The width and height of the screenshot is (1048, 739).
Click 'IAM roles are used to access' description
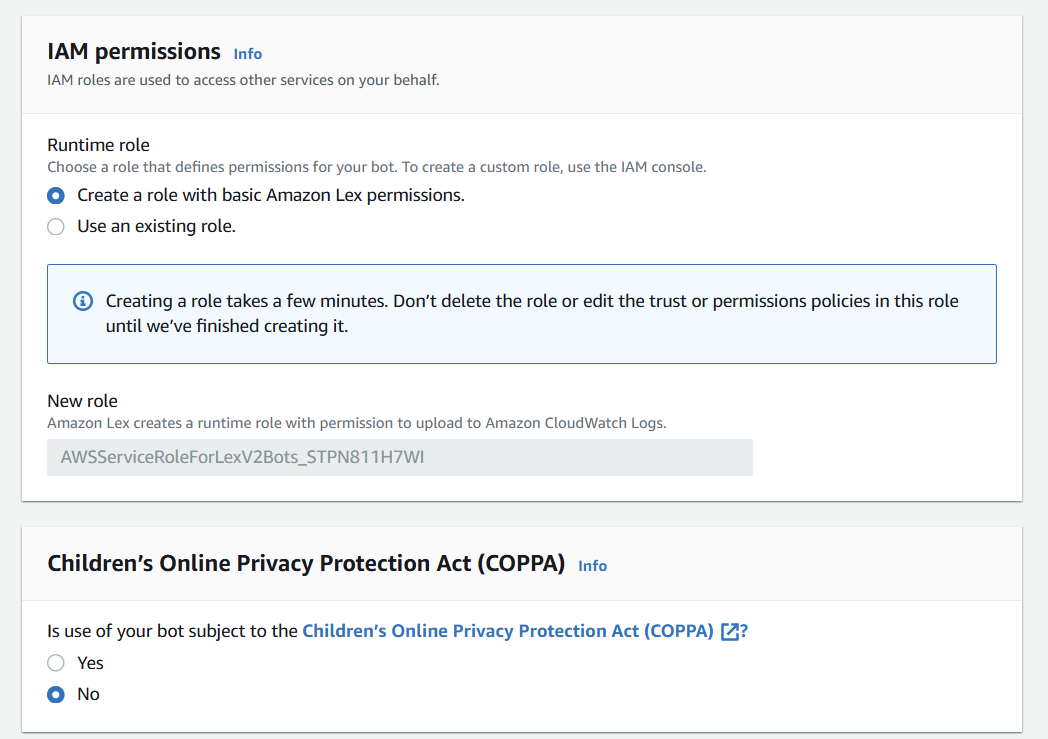tap(243, 80)
